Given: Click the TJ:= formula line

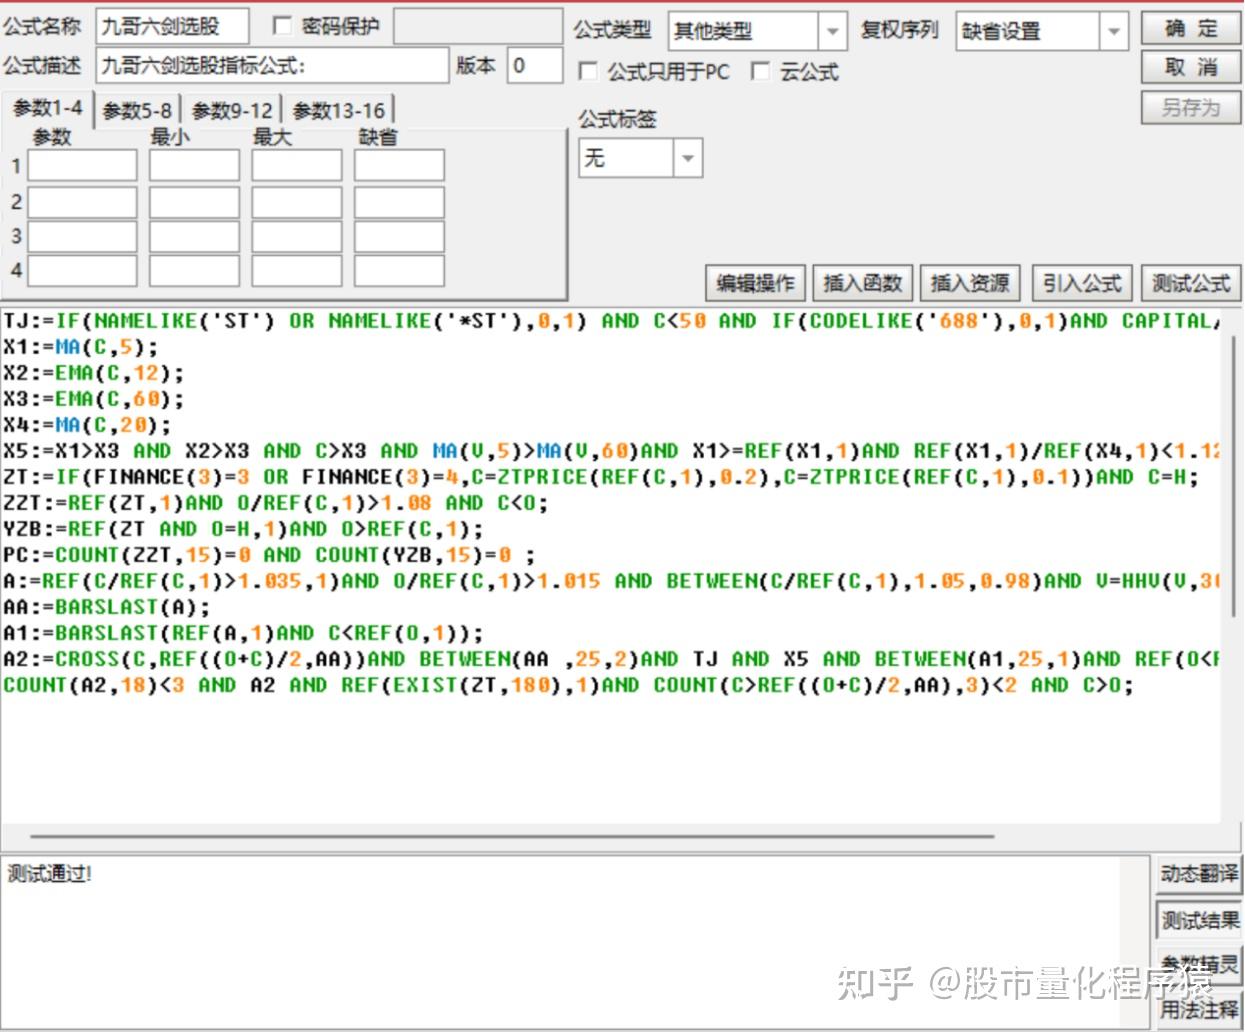Looking at the screenshot, I should click(611, 321).
